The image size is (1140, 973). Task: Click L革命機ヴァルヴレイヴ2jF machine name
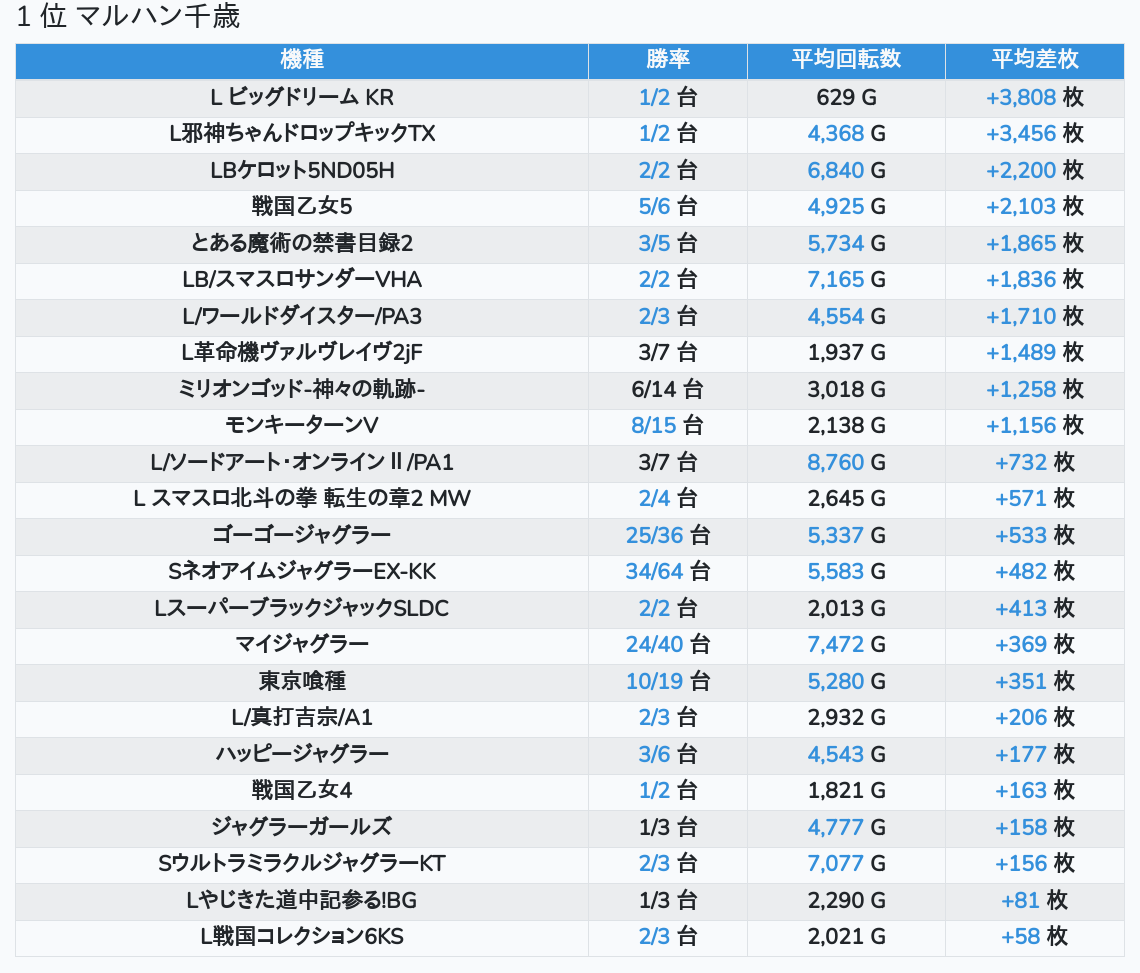(x=302, y=353)
